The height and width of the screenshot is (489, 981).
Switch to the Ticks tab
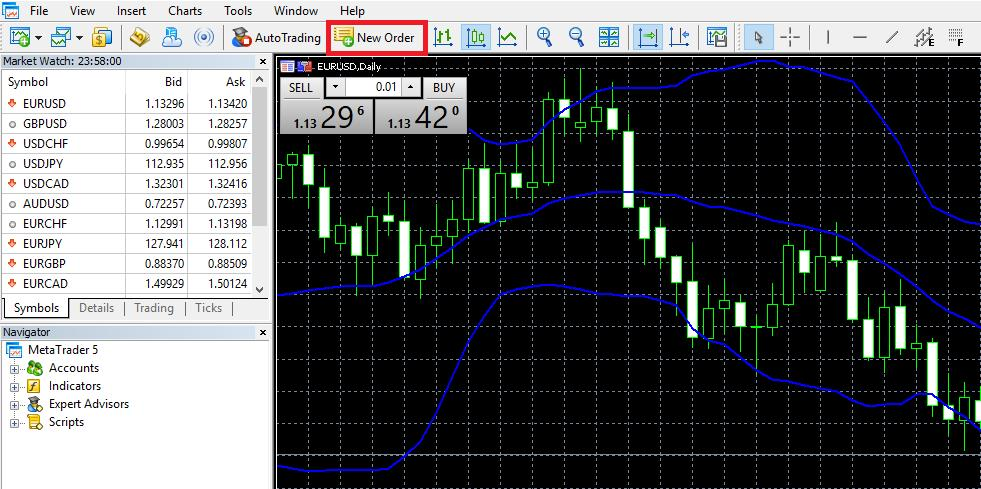click(208, 308)
